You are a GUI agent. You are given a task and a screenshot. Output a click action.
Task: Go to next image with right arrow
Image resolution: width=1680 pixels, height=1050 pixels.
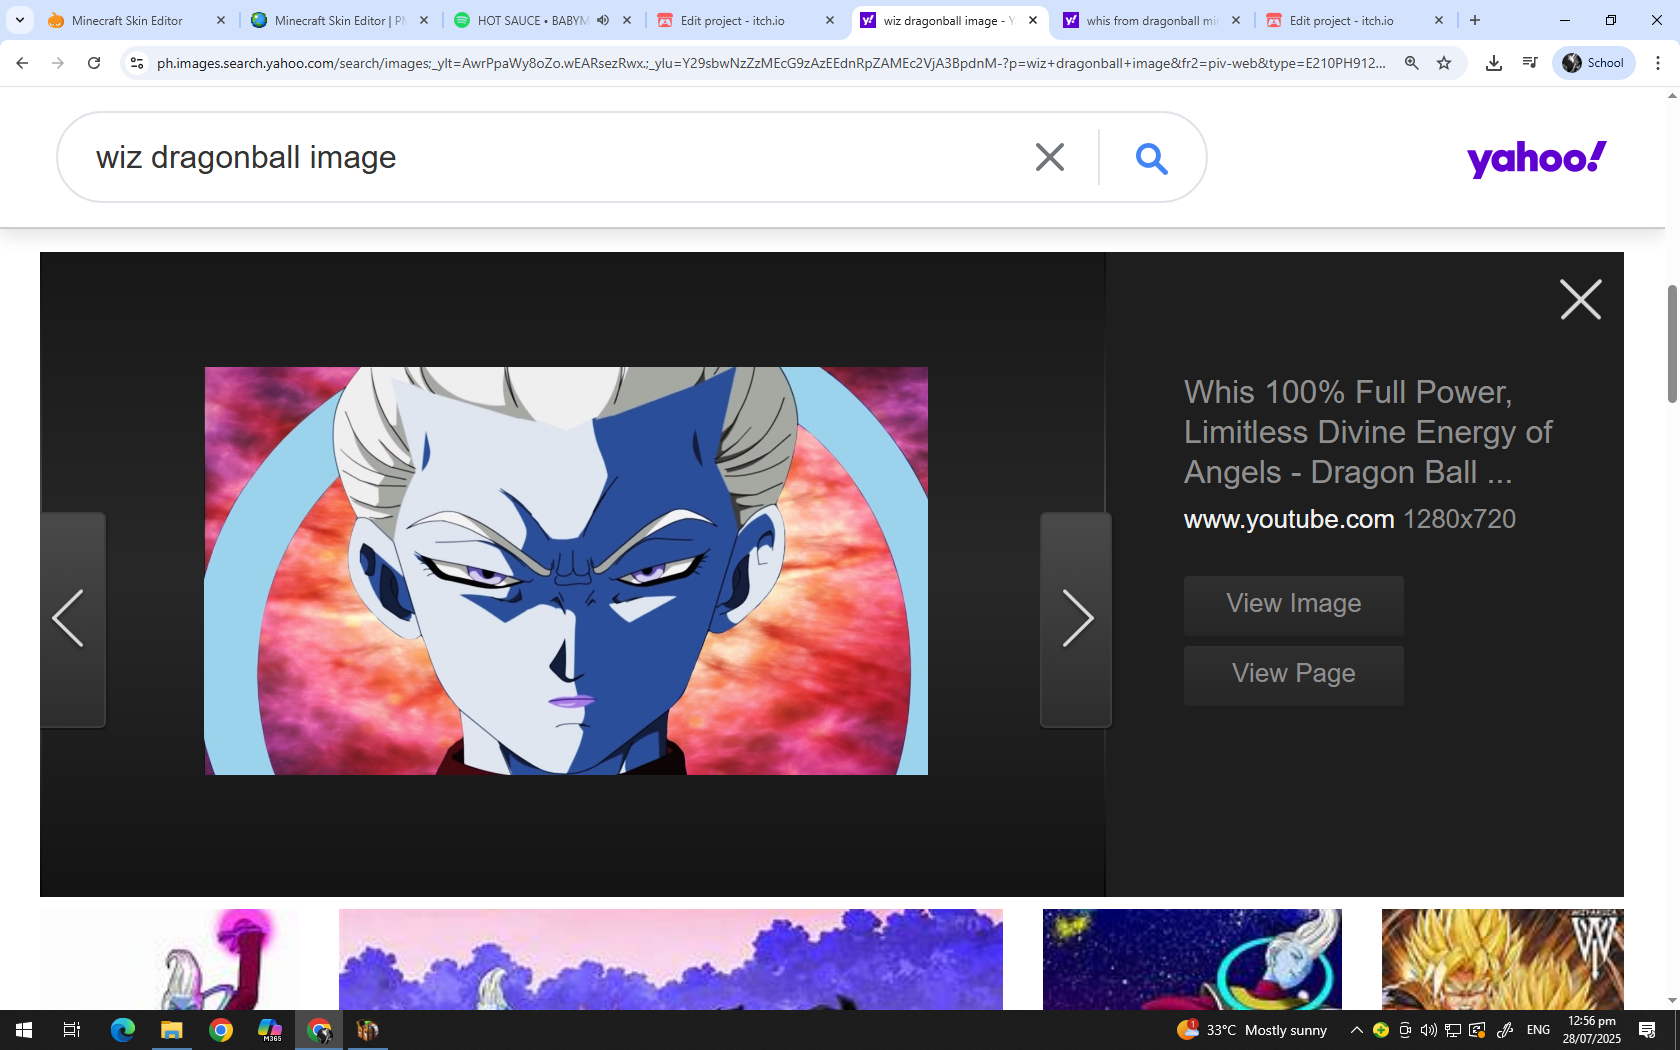pos(1076,619)
